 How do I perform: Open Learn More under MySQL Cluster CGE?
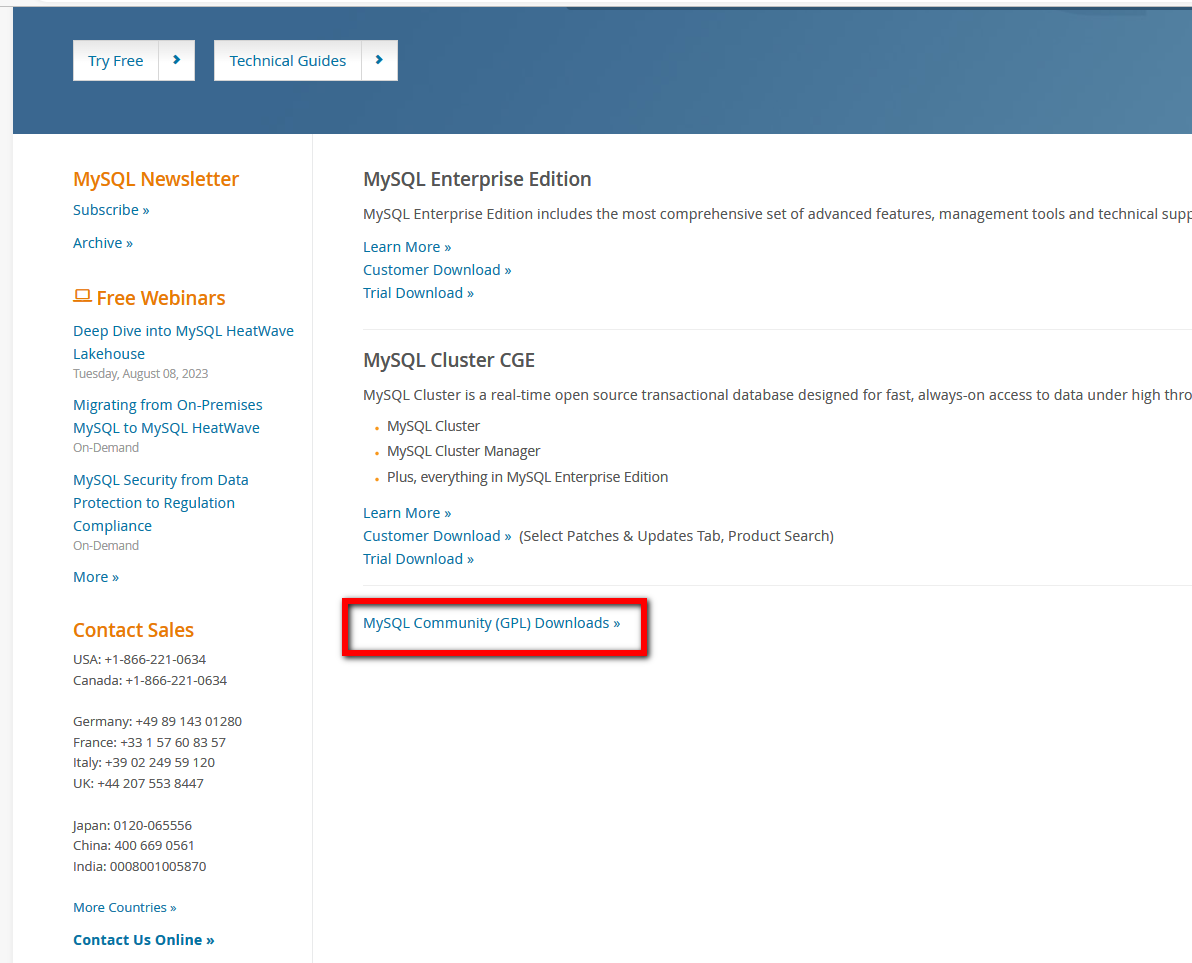coord(407,513)
